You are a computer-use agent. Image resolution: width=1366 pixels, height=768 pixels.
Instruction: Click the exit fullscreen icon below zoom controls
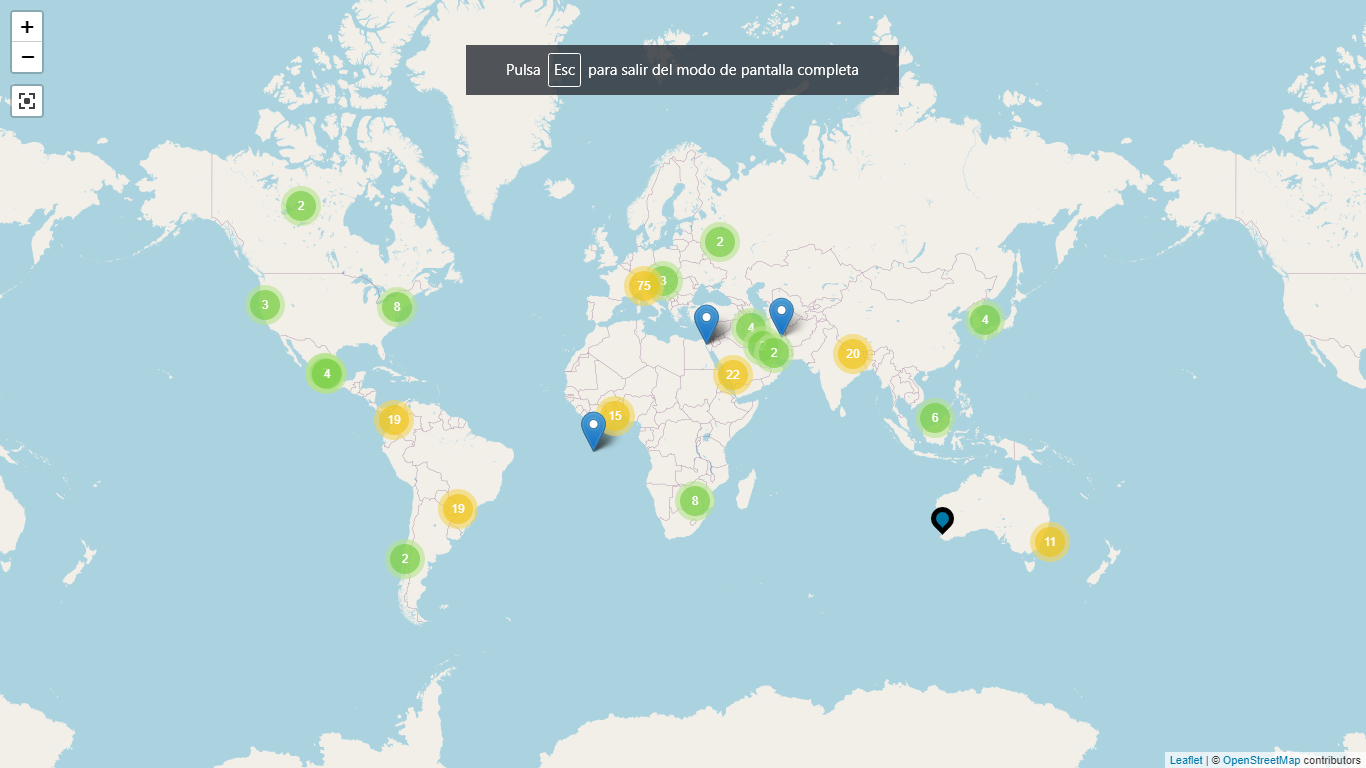(27, 101)
